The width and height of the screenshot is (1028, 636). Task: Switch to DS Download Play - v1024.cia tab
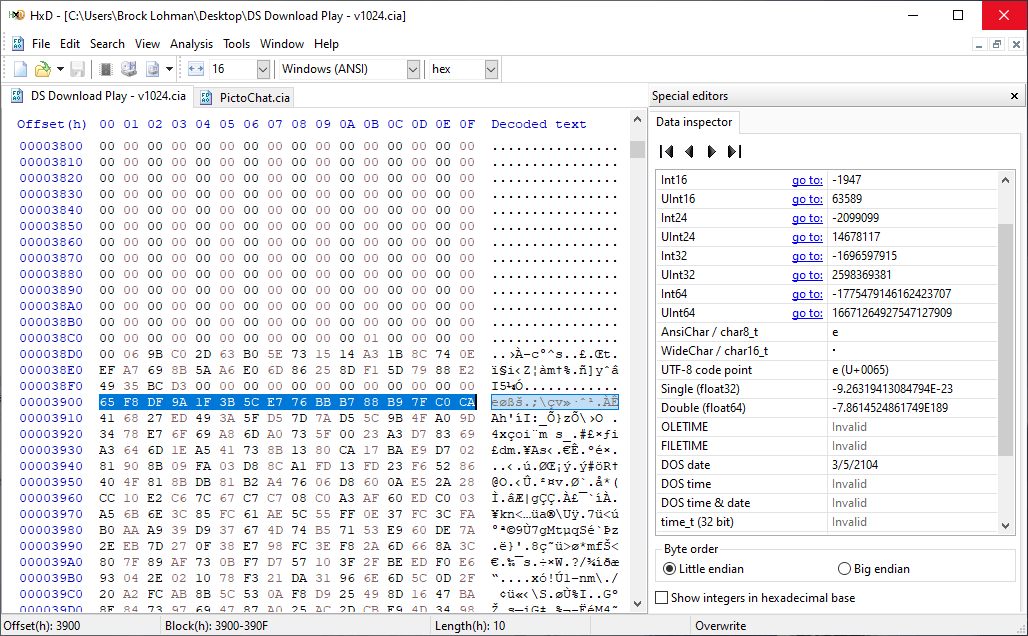99,96
